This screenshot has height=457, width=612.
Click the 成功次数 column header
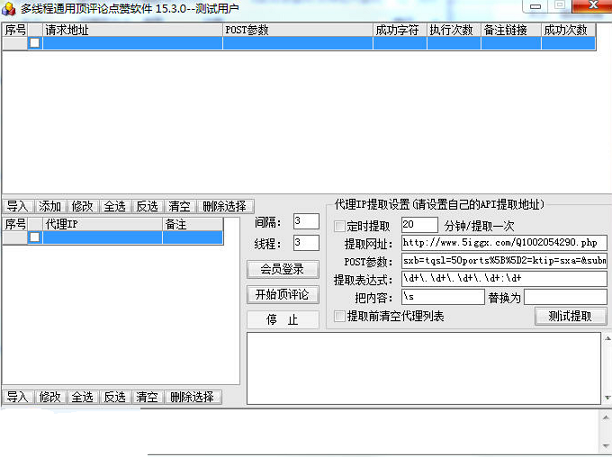click(x=568, y=30)
